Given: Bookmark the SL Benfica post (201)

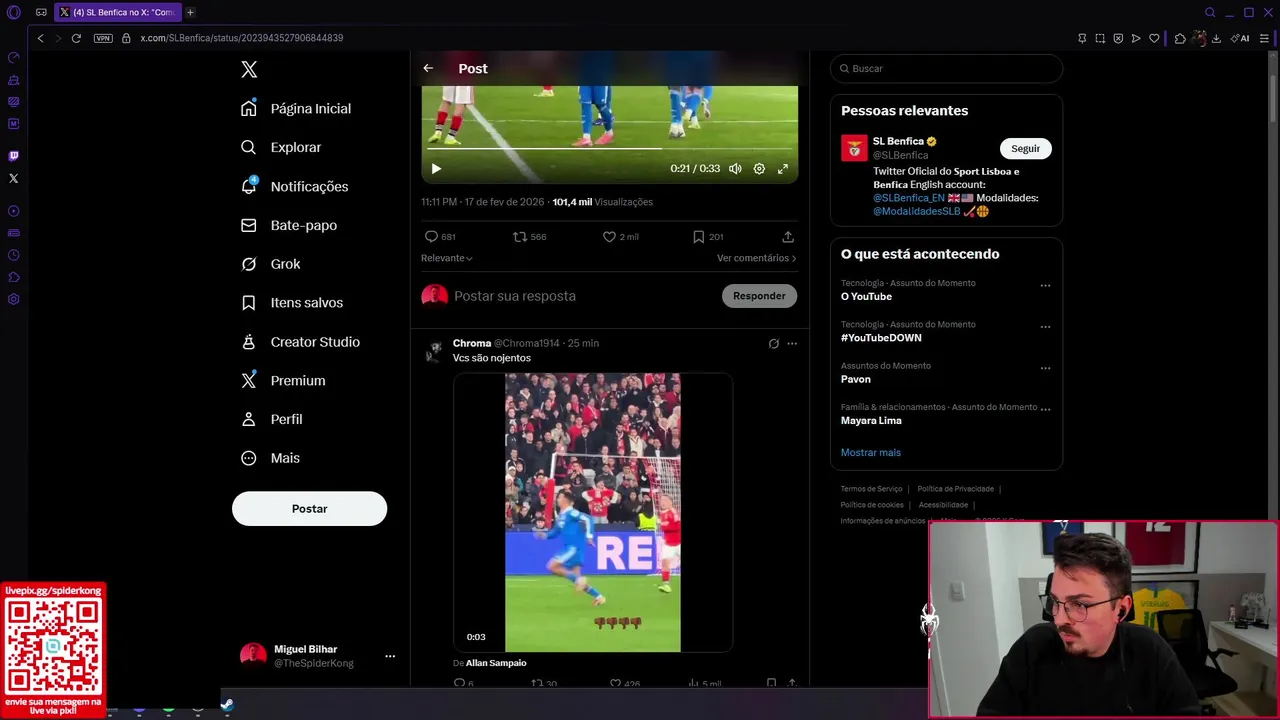Looking at the screenshot, I should (x=708, y=237).
